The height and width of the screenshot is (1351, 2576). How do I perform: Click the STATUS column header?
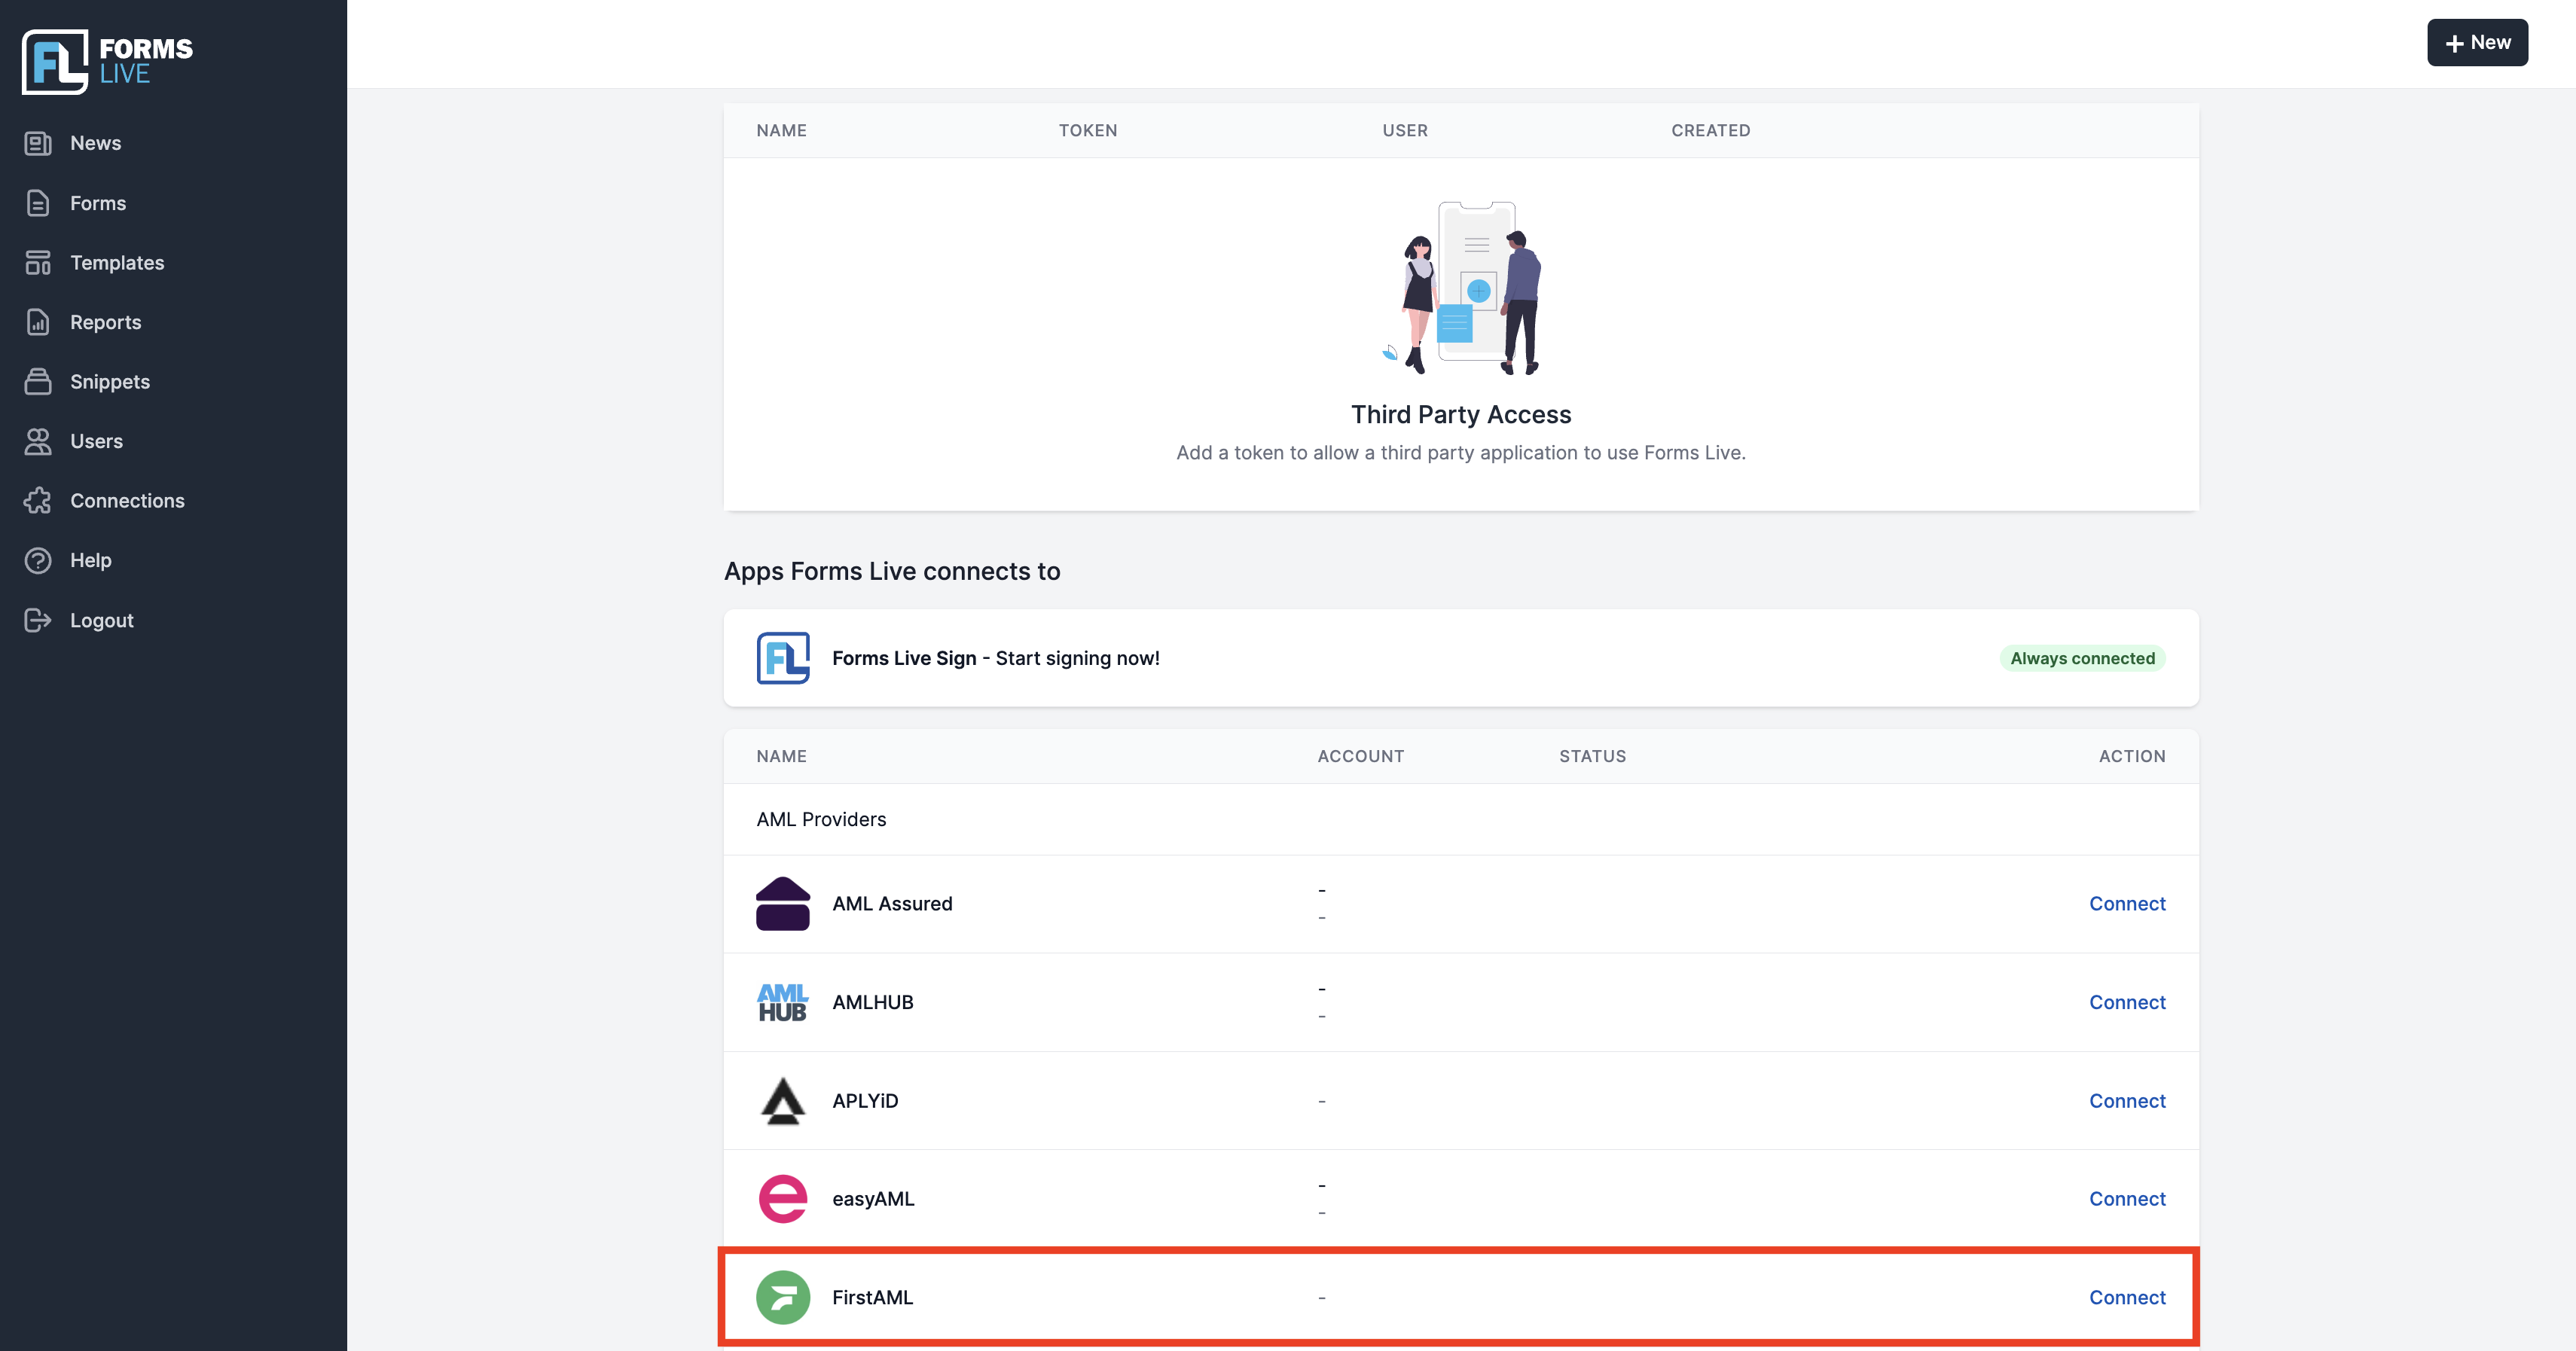[1592, 757]
